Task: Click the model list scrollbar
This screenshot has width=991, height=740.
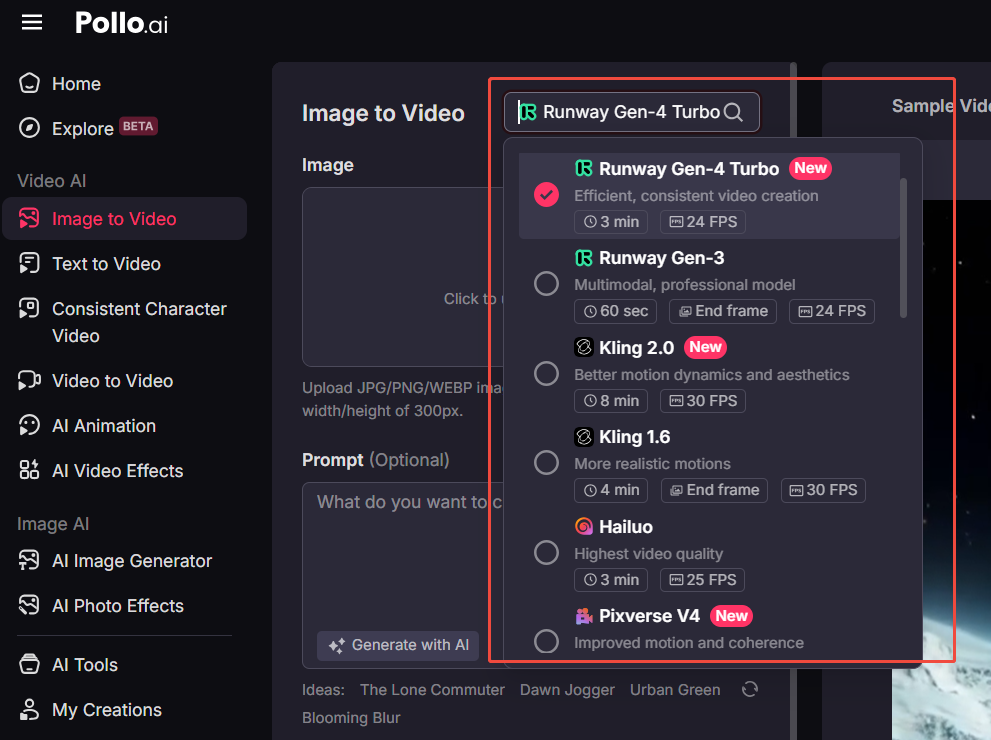Action: (903, 248)
